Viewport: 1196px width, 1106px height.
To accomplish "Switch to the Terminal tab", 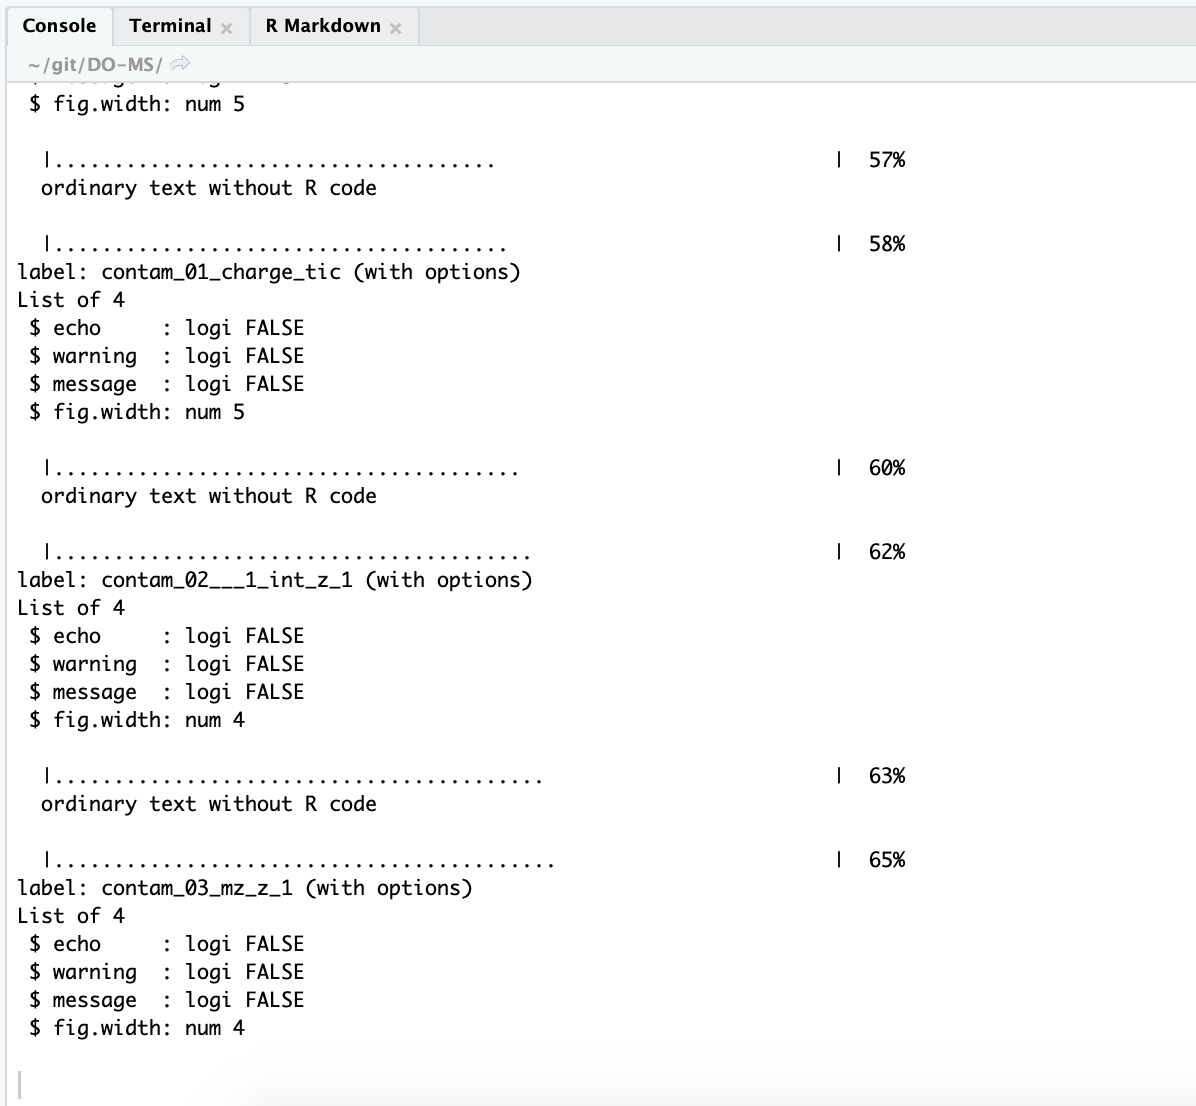I will coord(170,26).
